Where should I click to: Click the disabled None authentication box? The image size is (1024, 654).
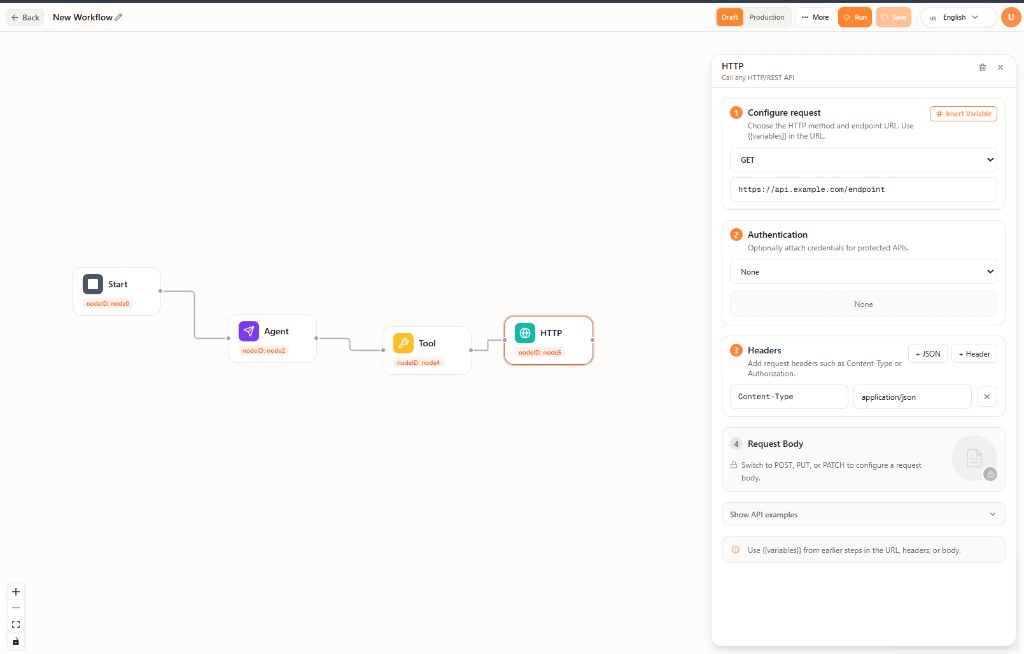863,304
